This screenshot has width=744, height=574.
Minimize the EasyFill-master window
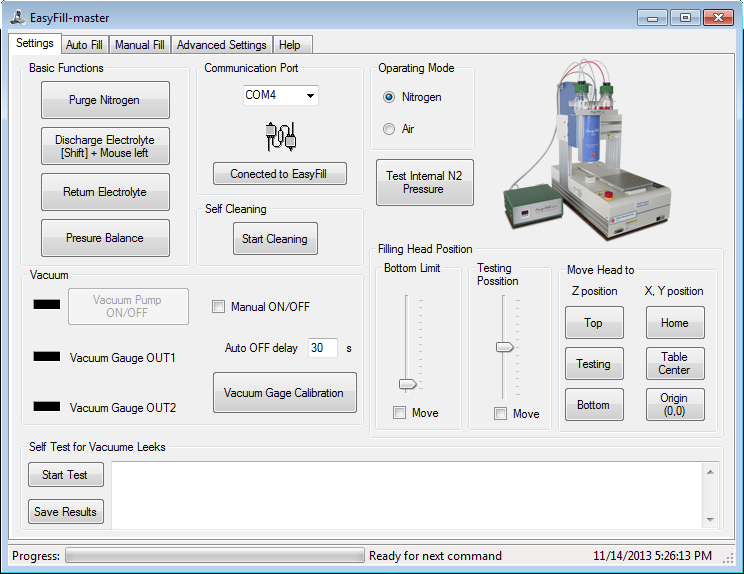point(652,18)
